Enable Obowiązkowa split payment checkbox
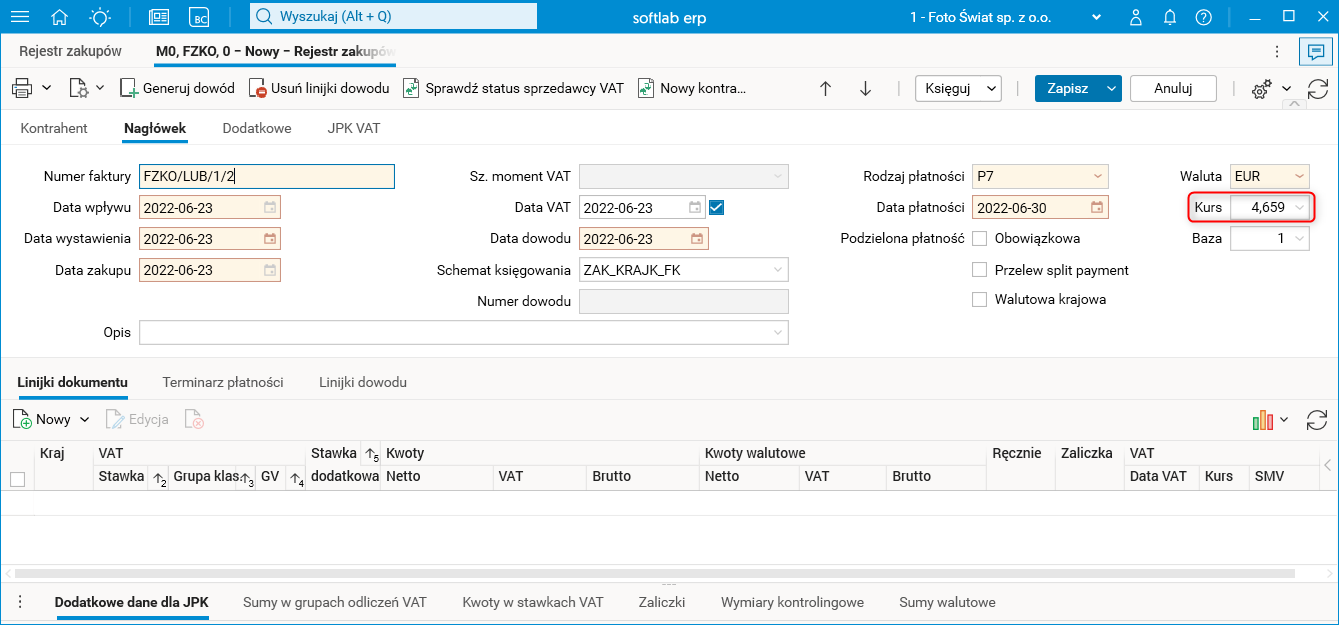Viewport: 1339px width, 625px height. pos(980,239)
